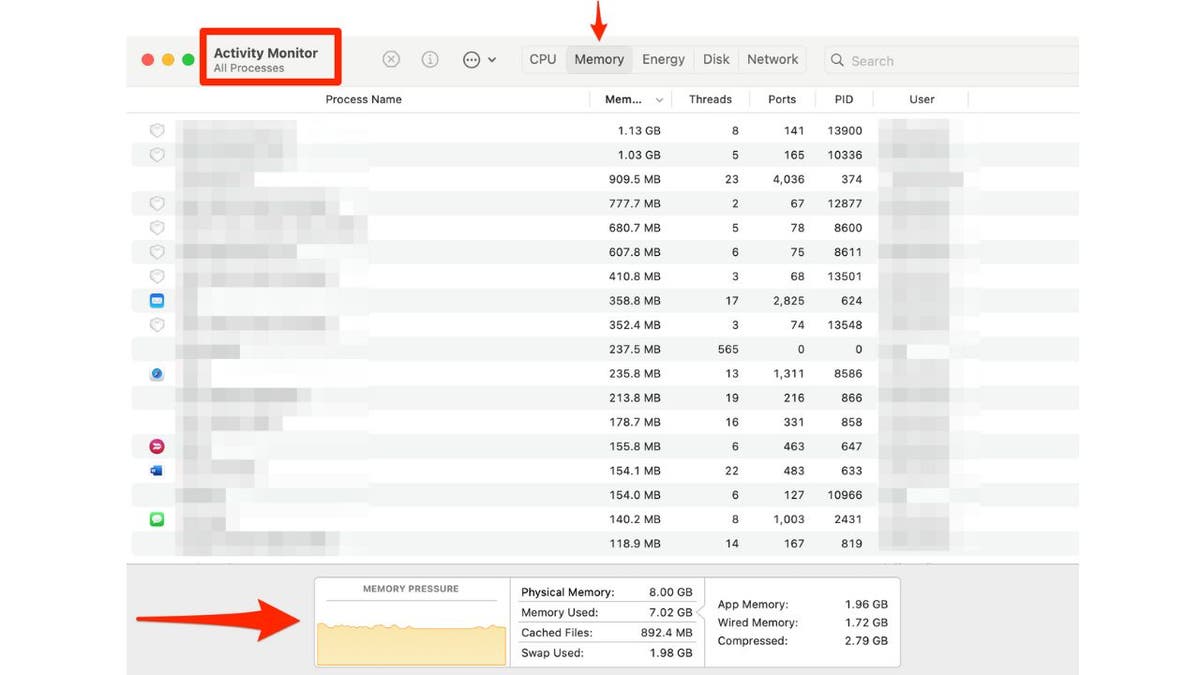The height and width of the screenshot is (675, 1200).
Task: Show the Network tab
Action: (773, 60)
